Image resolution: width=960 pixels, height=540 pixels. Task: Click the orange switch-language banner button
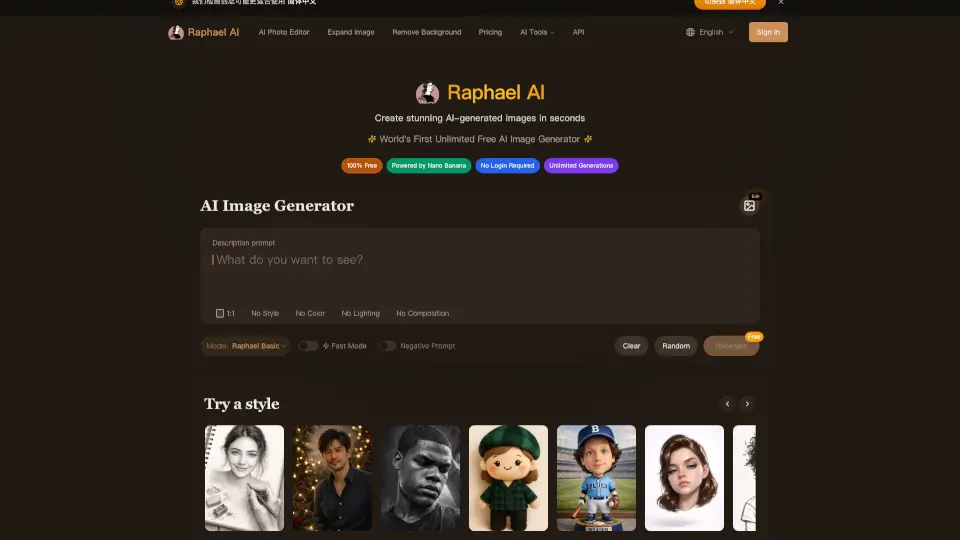pyautogui.click(x=730, y=3)
